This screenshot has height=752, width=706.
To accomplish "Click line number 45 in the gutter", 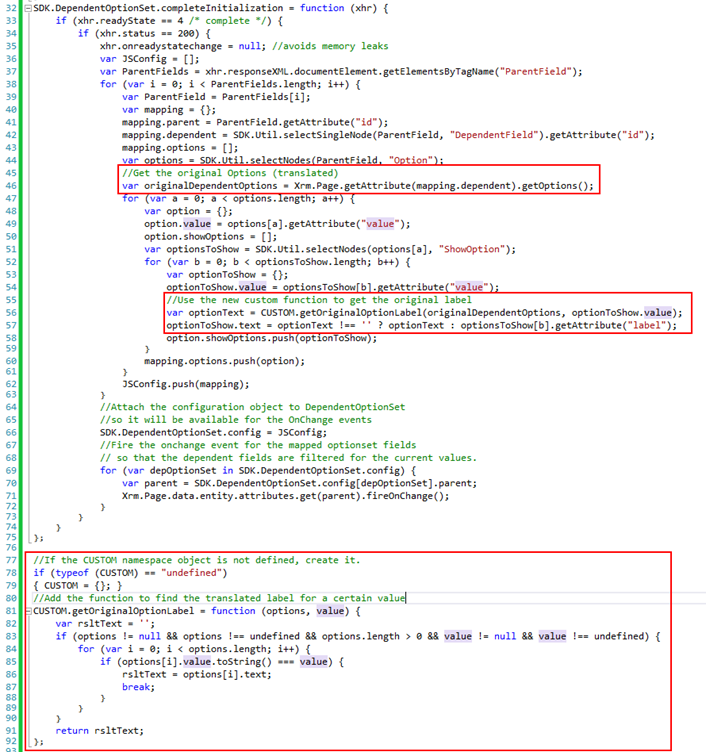I will click(x=11, y=173).
